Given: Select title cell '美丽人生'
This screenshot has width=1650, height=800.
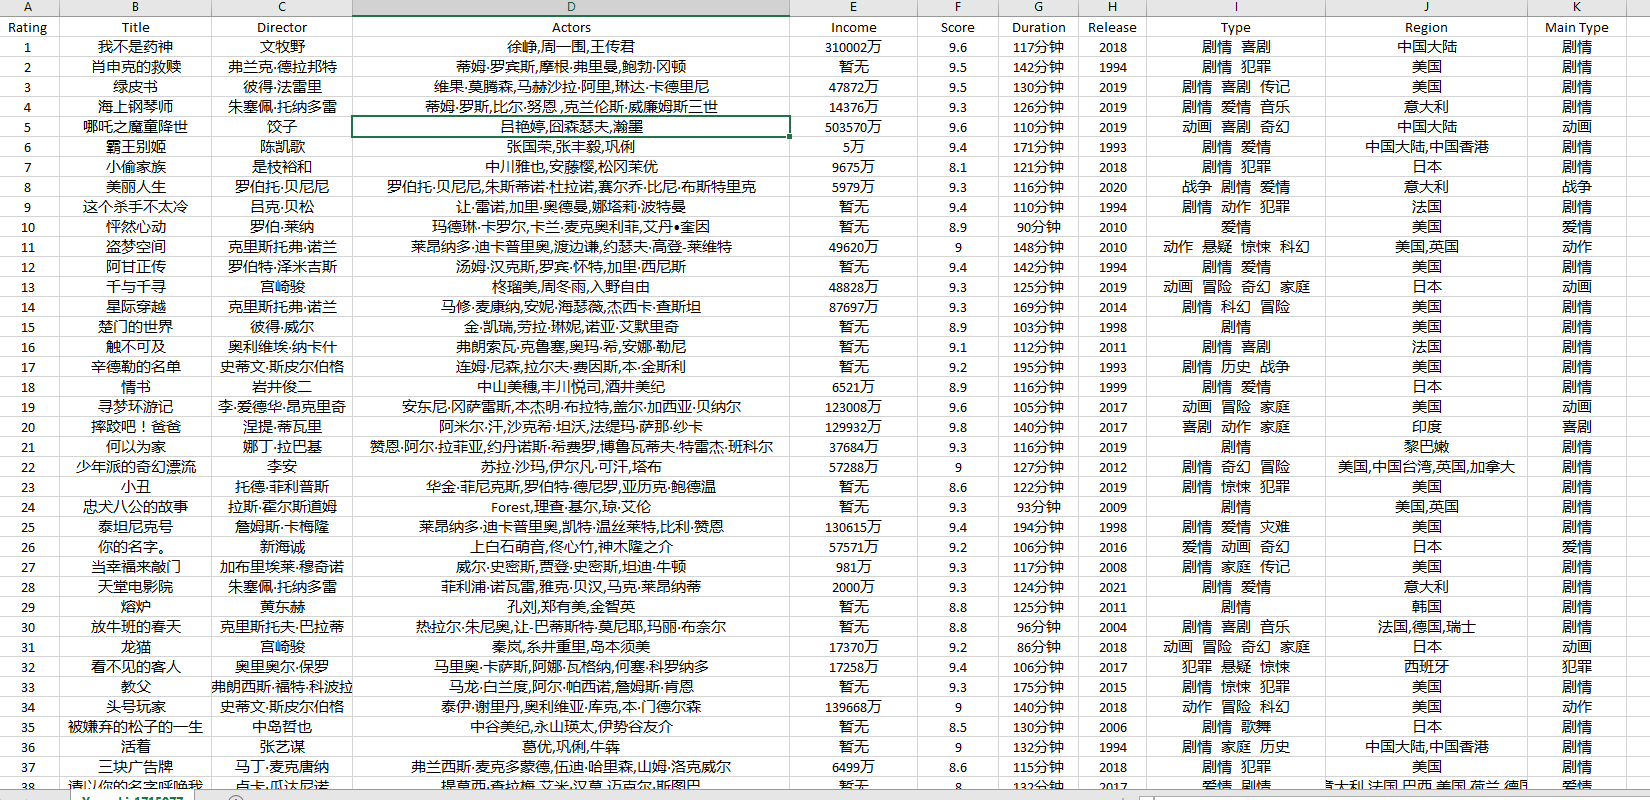Looking at the screenshot, I should point(135,187).
